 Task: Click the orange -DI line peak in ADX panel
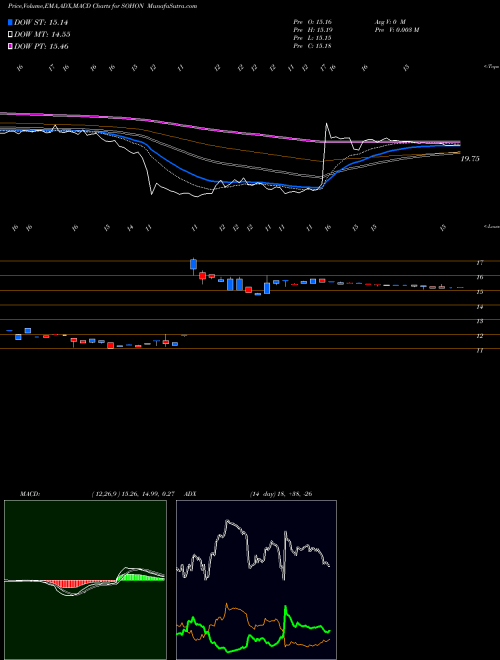227,605
